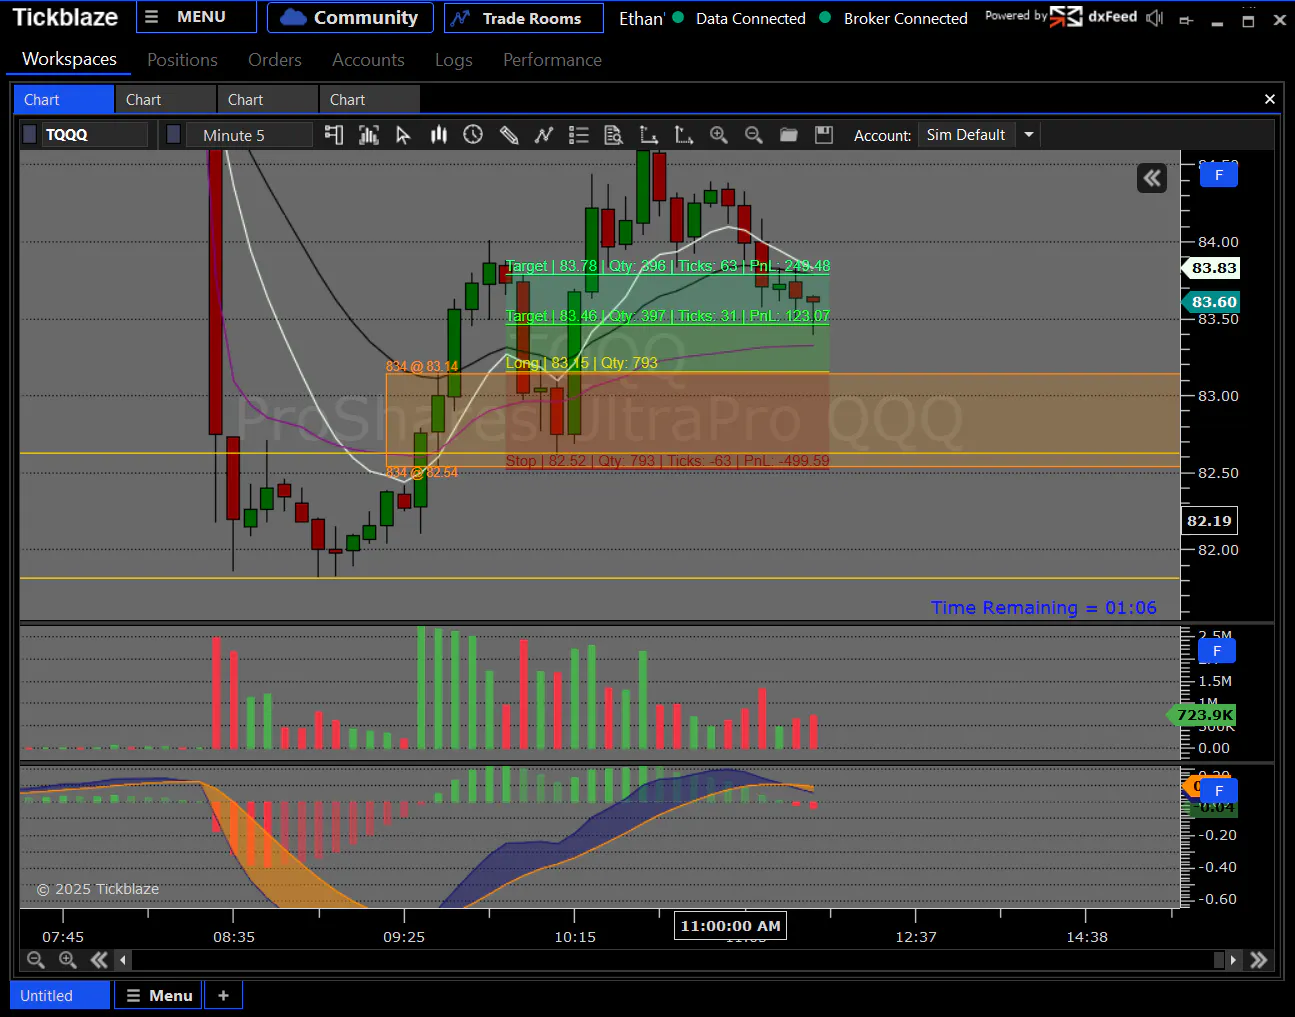Click the F button on the MACD axis

(1218, 791)
